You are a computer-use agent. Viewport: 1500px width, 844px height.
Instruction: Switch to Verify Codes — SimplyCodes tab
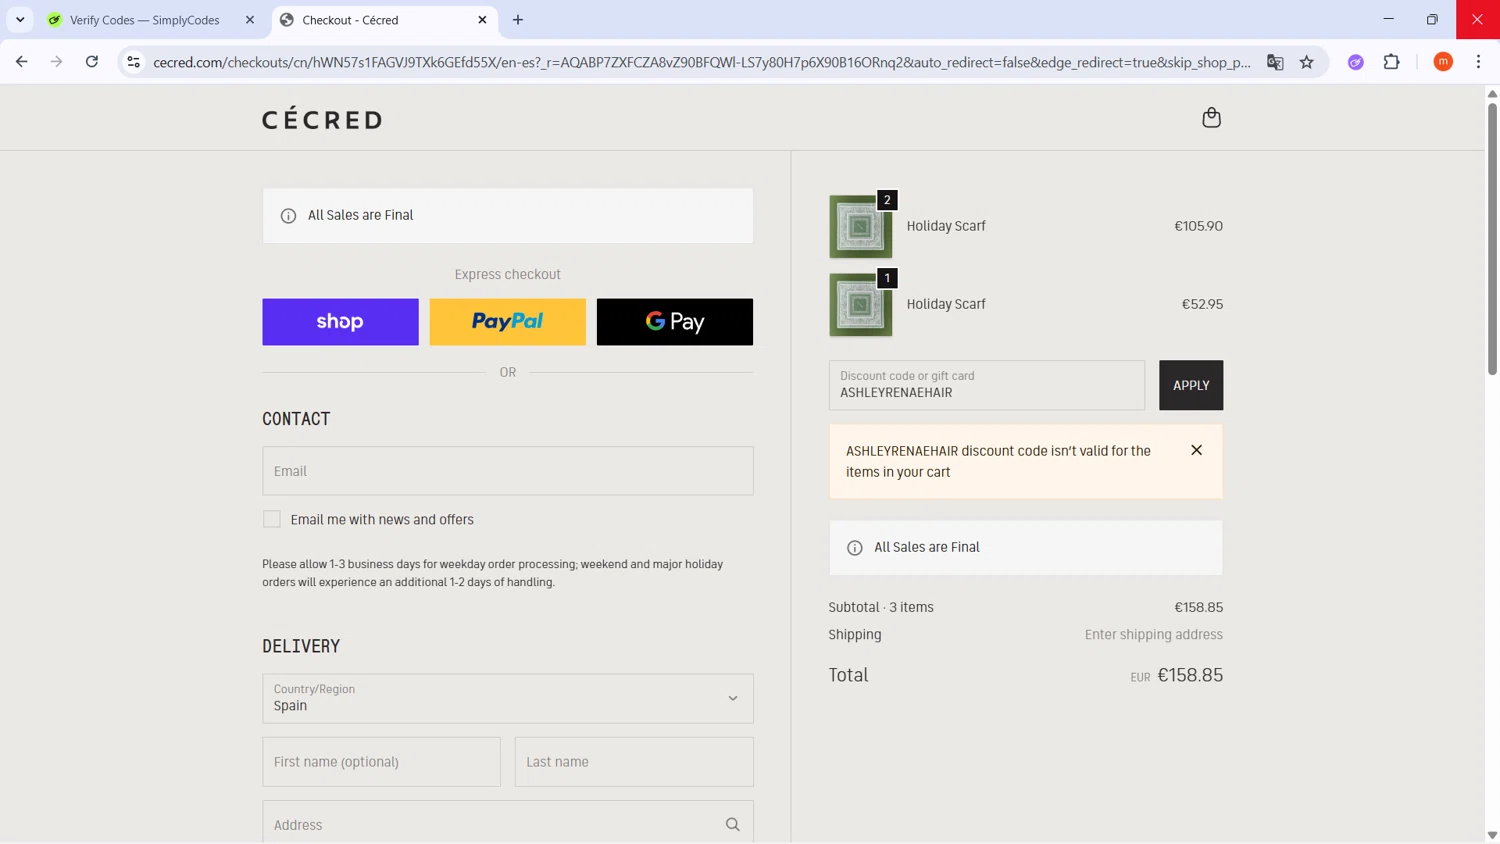coord(144,20)
